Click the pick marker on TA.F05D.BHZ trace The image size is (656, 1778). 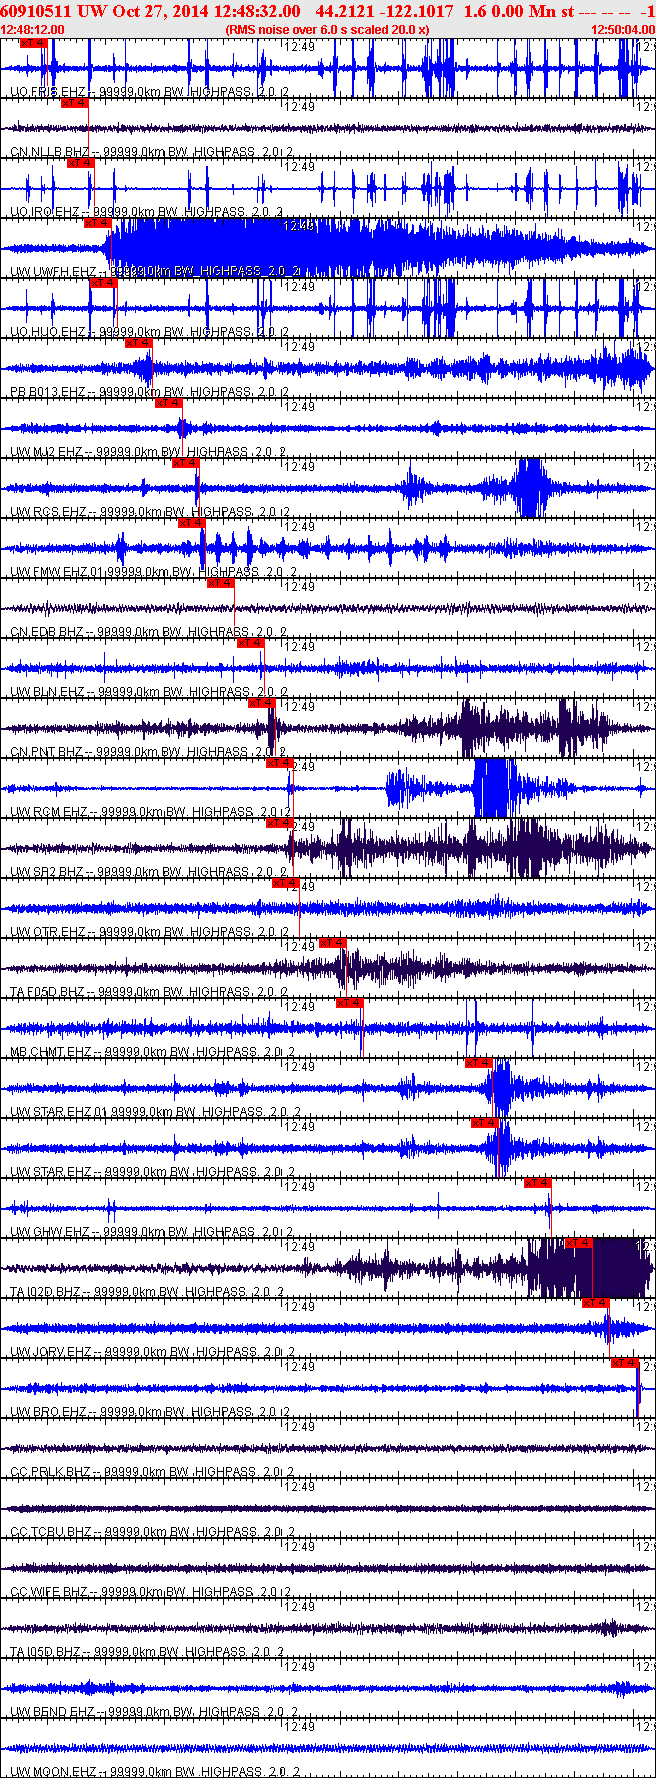tap(332, 943)
